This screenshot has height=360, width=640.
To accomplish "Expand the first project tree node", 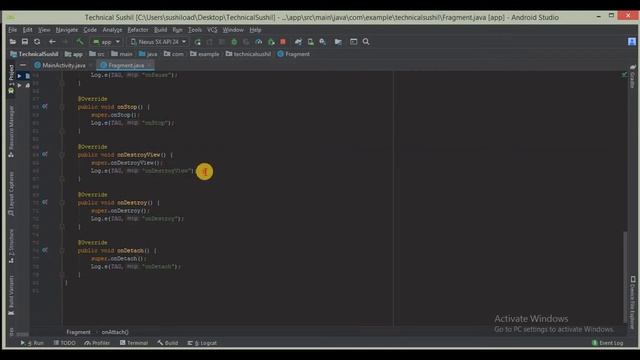I will coord(19,76).
